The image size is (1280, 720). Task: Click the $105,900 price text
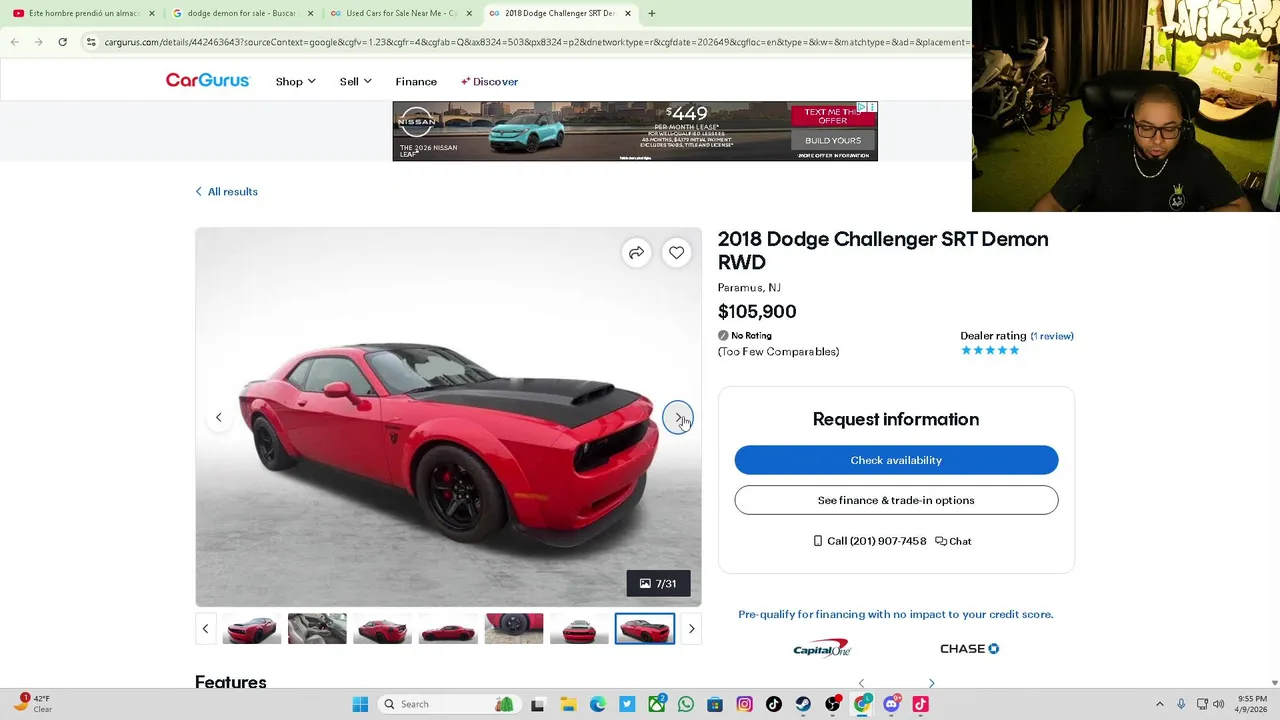pyautogui.click(x=757, y=312)
